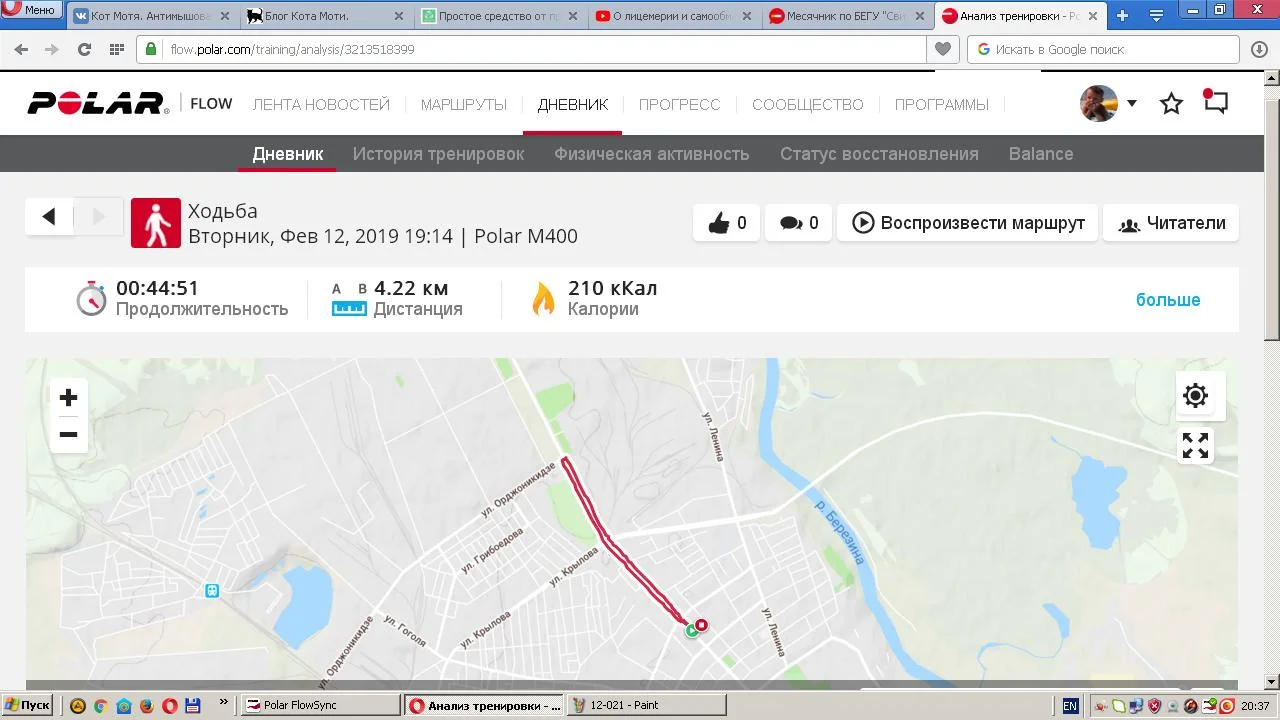Zoom in on the map

68,398
